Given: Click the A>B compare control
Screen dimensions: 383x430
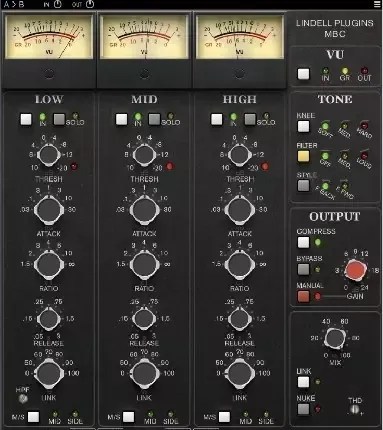Looking at the screenshot, I should point(14,4).
